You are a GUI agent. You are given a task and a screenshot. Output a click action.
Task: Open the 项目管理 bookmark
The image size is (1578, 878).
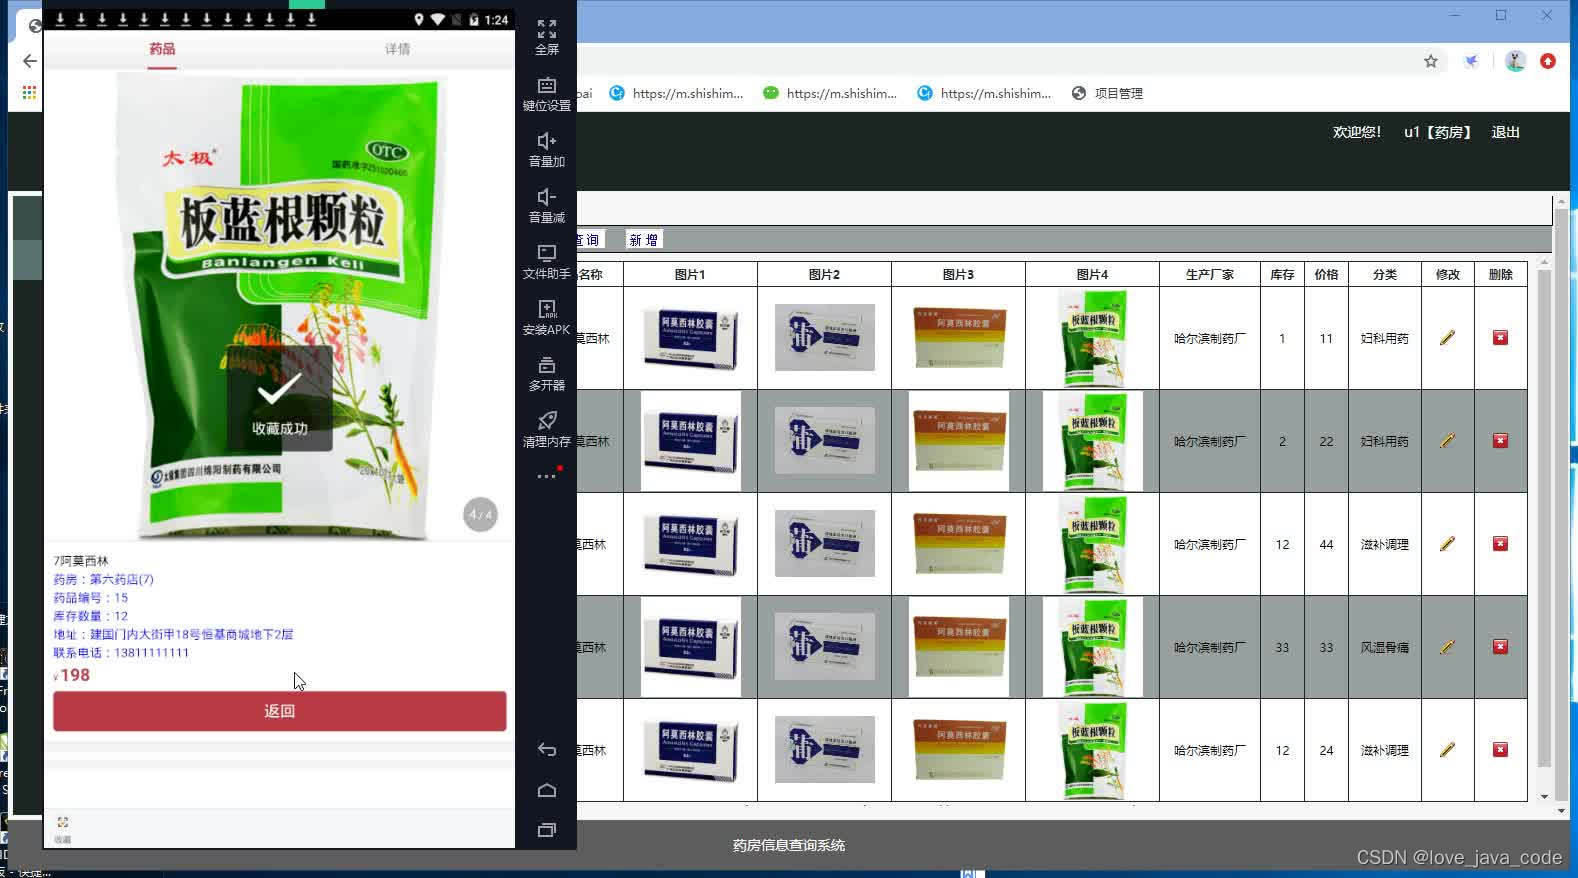point(1107,93)
